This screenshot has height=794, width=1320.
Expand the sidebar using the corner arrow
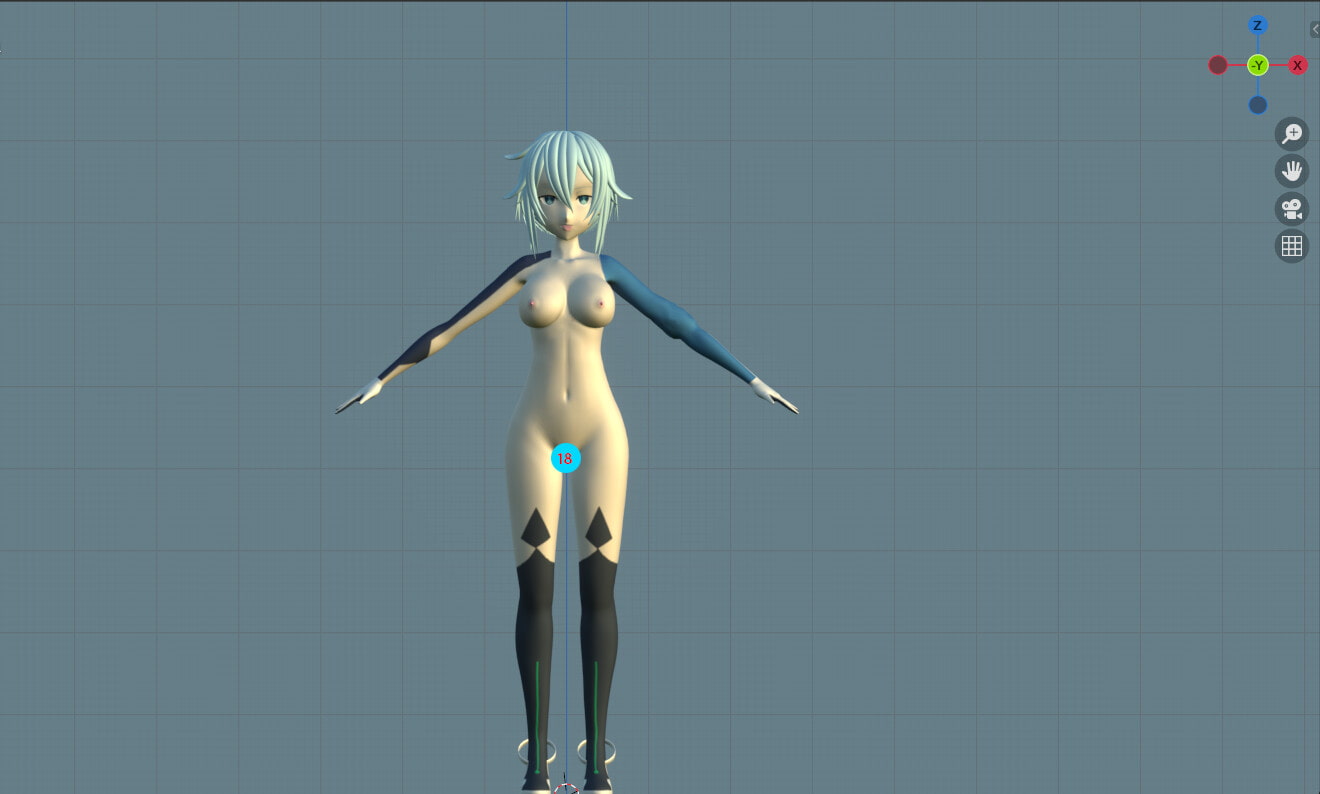point(1315,30)
